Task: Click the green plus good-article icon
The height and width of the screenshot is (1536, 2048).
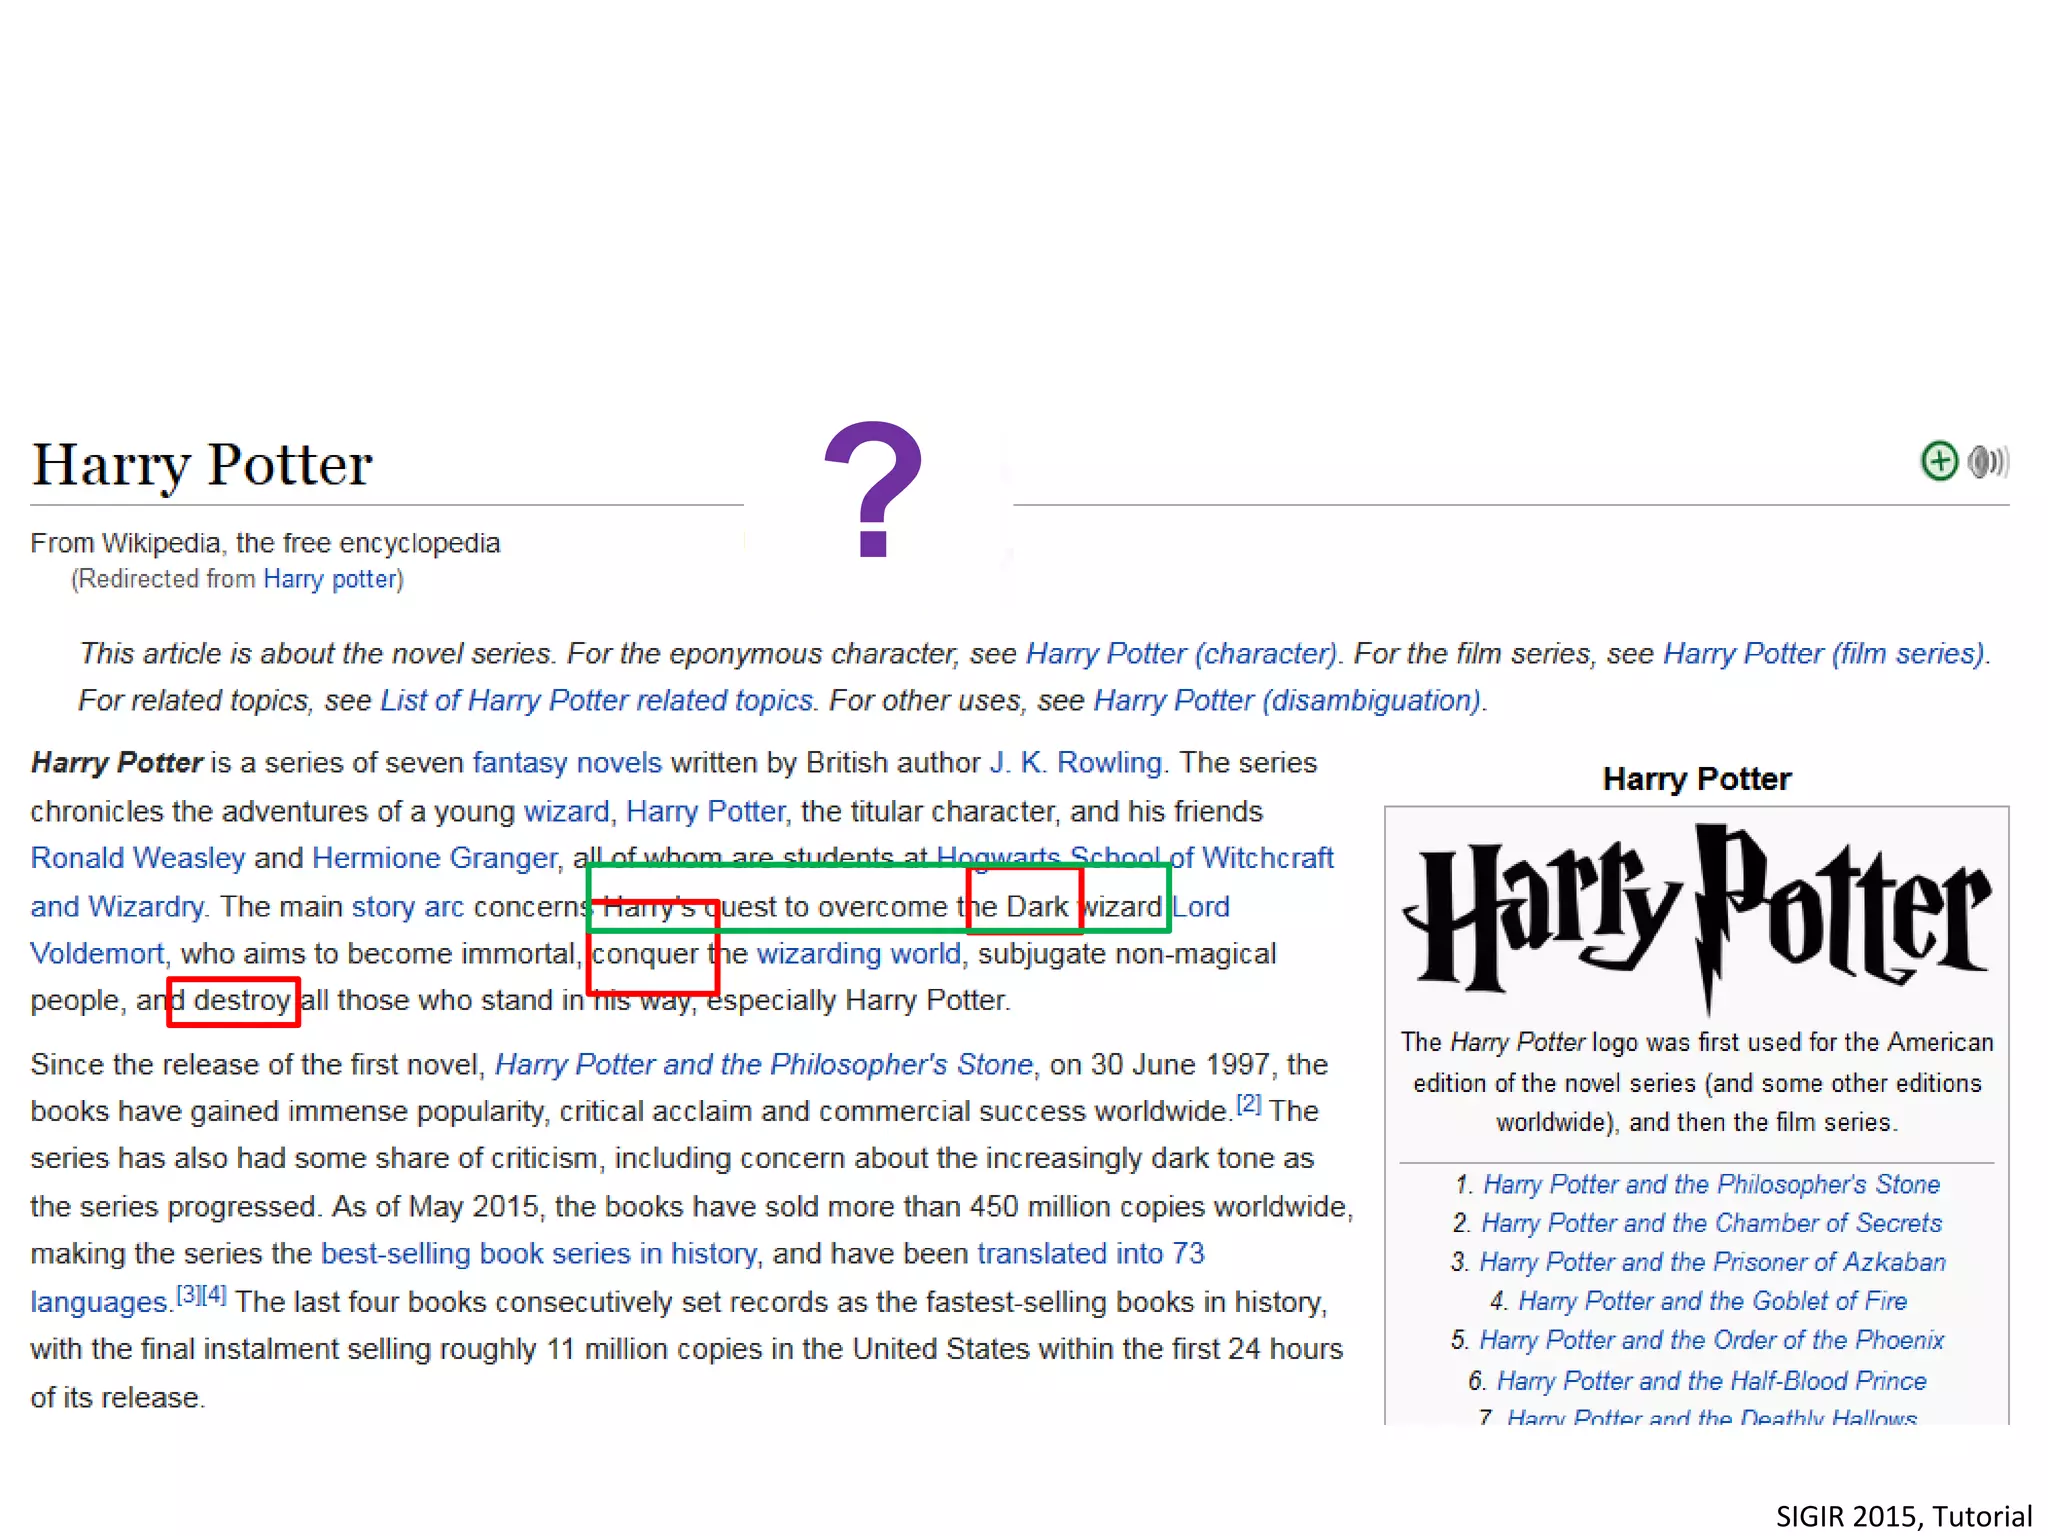Action: click(x=1939, y=461)
